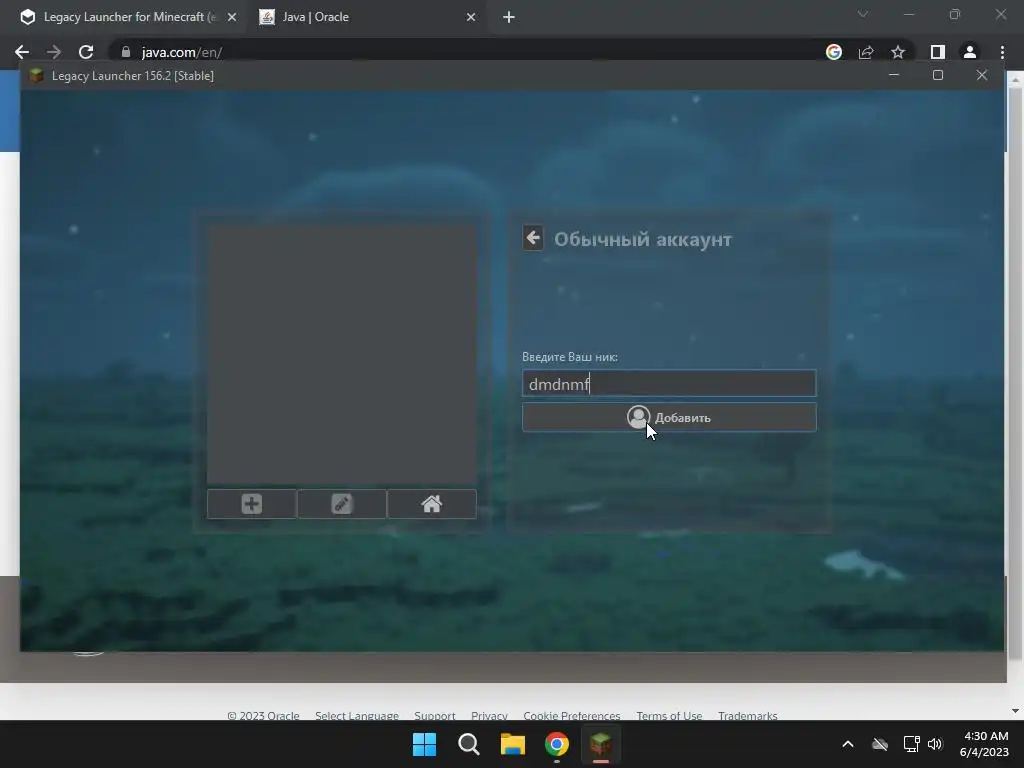Reload the java.com page
Screen dimensions: 1024x768
pos(86,52)
